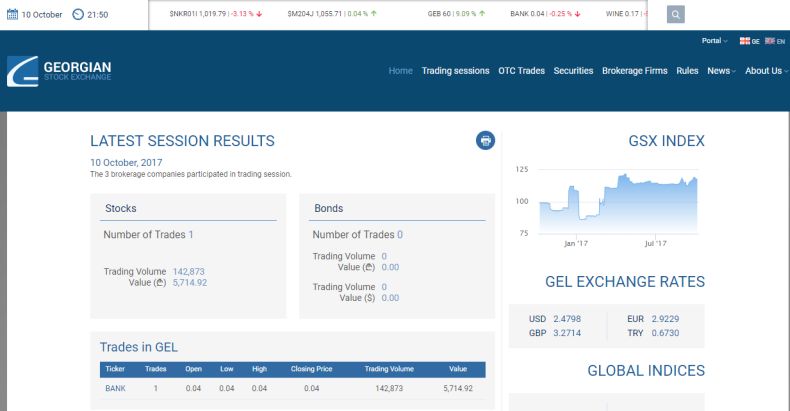Click the stocks trading volume 142,873

coord(188,271)
